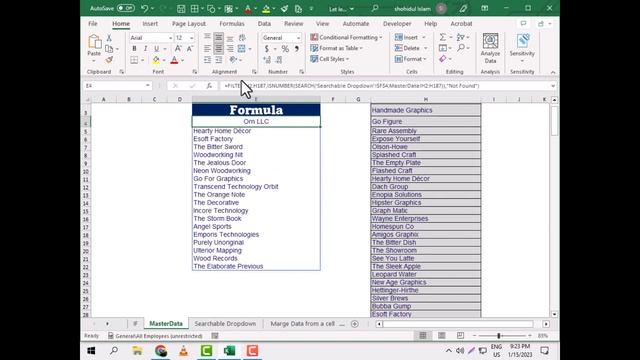
Task: Increase font size with the larger A icon
Action: (178, 49)
